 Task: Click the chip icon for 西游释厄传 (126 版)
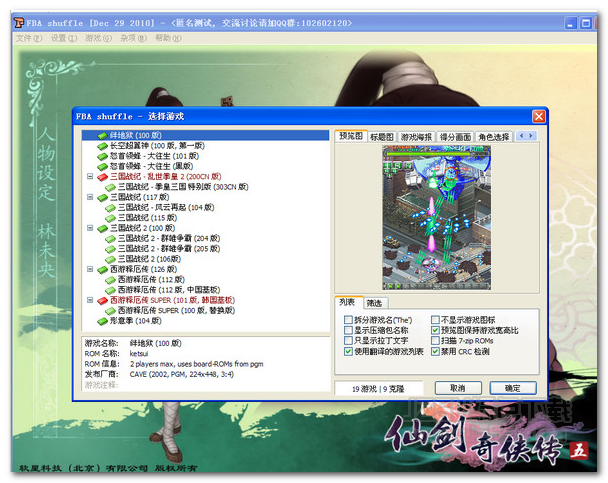tap(102, 269)
